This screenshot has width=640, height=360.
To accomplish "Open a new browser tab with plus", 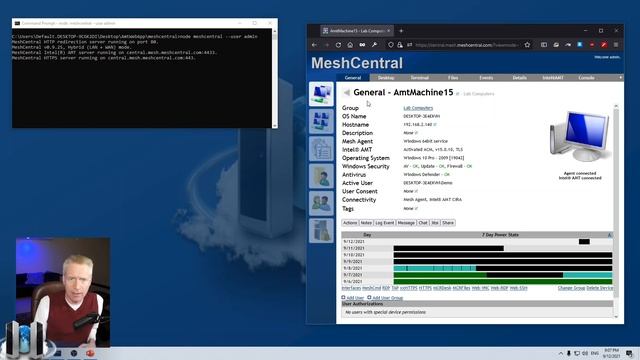I will pos(401,31).
